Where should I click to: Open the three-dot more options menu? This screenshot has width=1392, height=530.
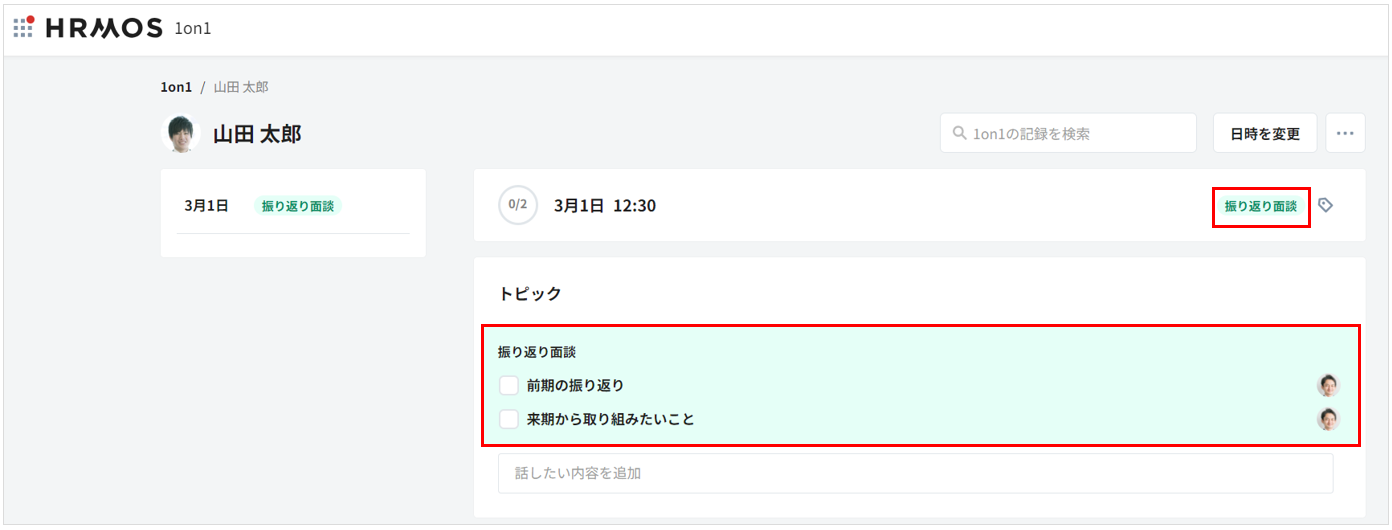1345,133
